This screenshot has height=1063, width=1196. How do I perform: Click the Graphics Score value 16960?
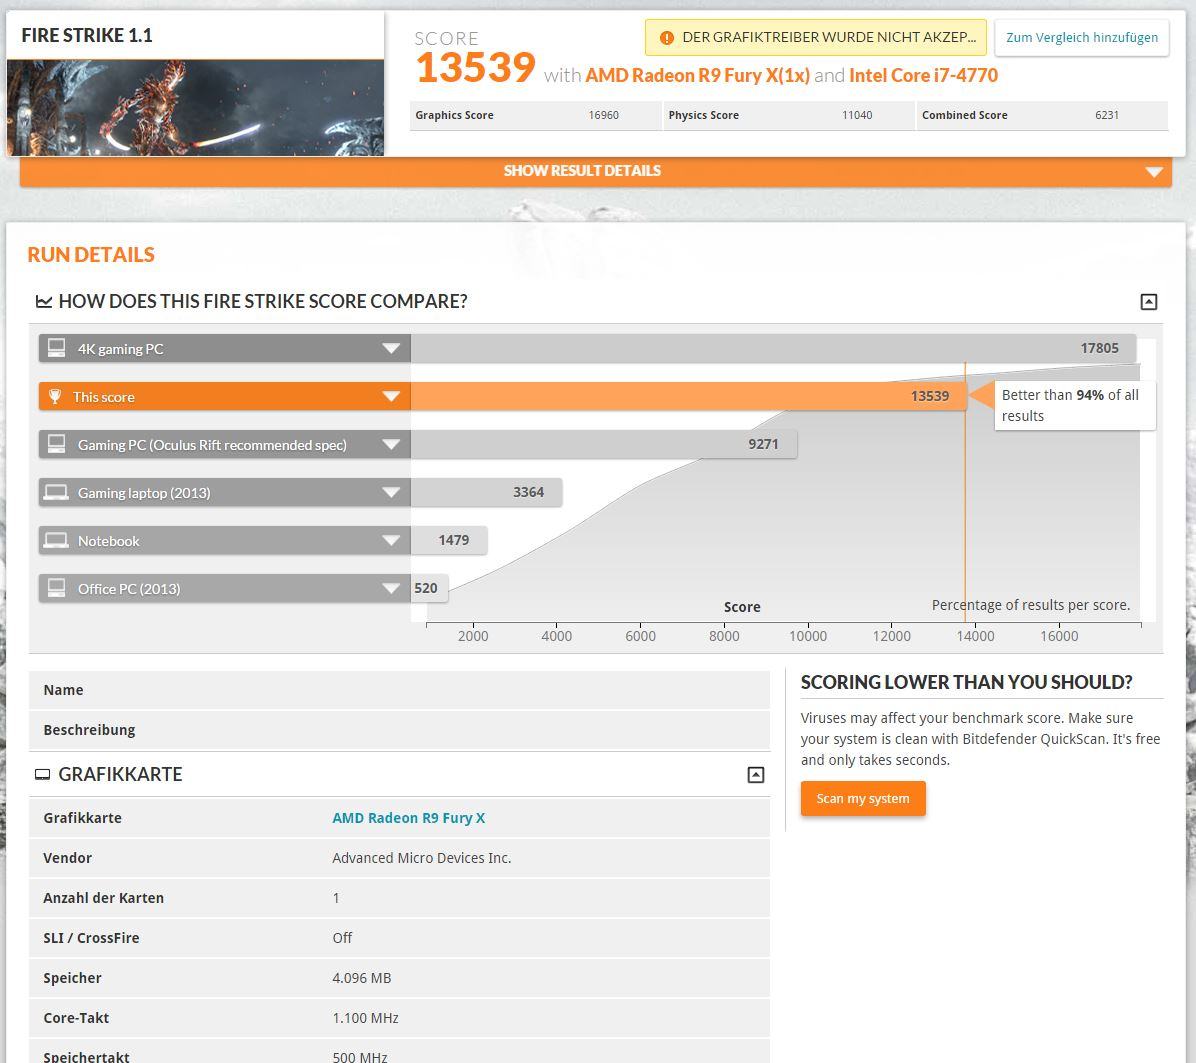[603, 115]
